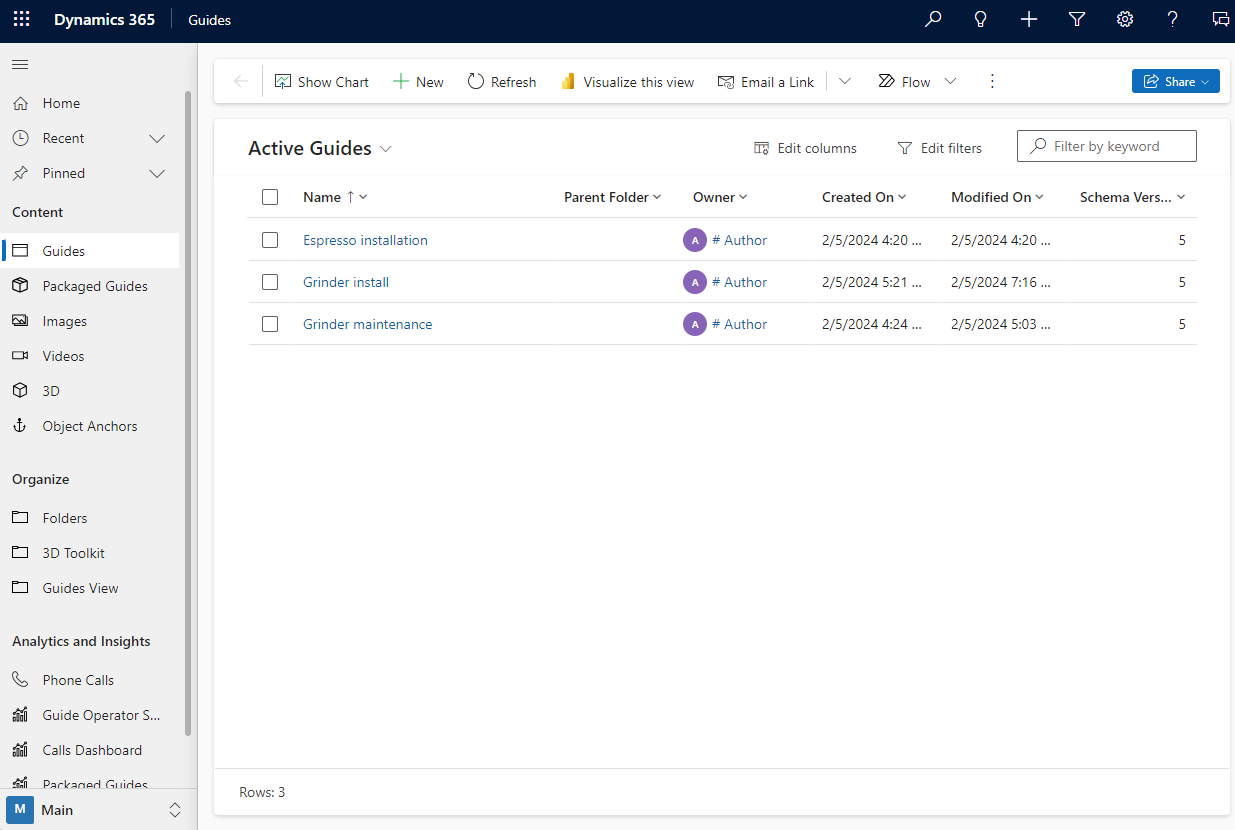Check the Grinder maintenance row checkbox

270,324
